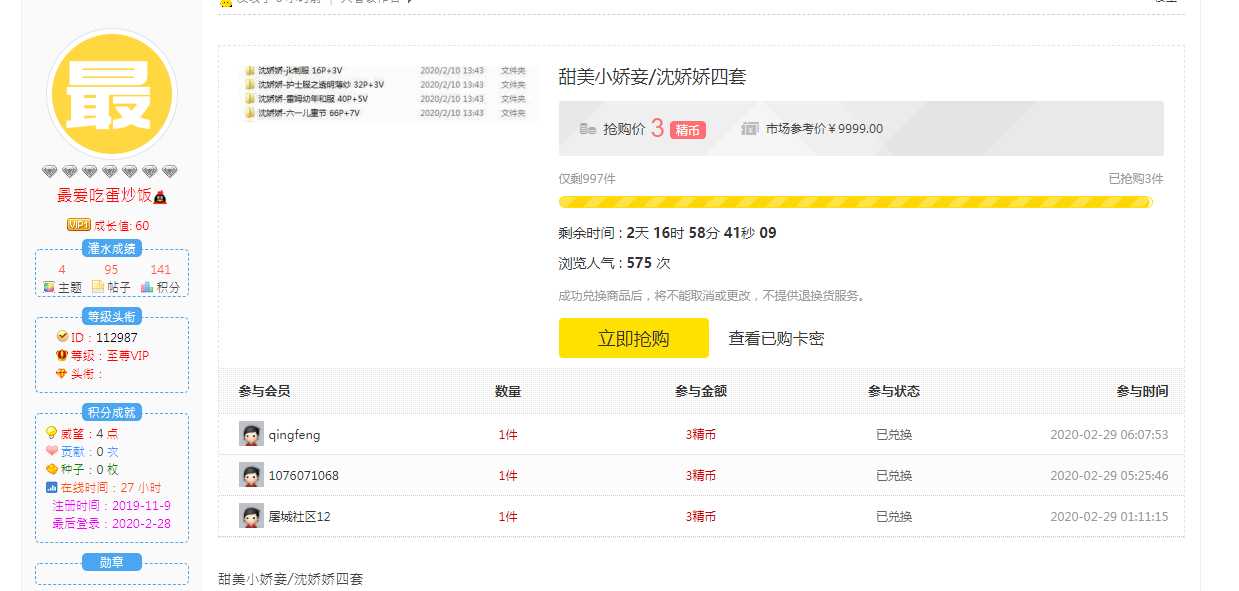
Task: Click the yellow note 帖子 icon
Action: 98,287
